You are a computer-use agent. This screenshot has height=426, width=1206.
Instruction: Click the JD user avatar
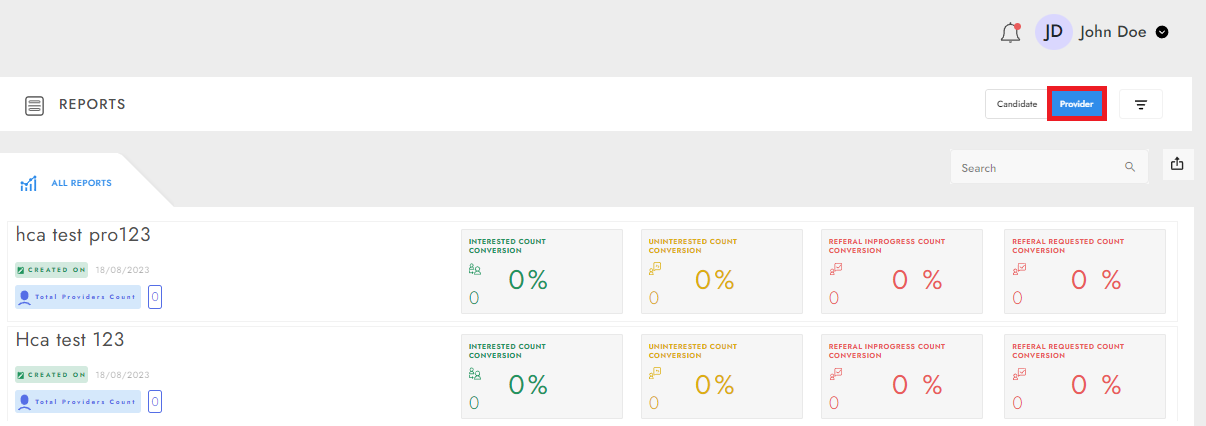1053,32
